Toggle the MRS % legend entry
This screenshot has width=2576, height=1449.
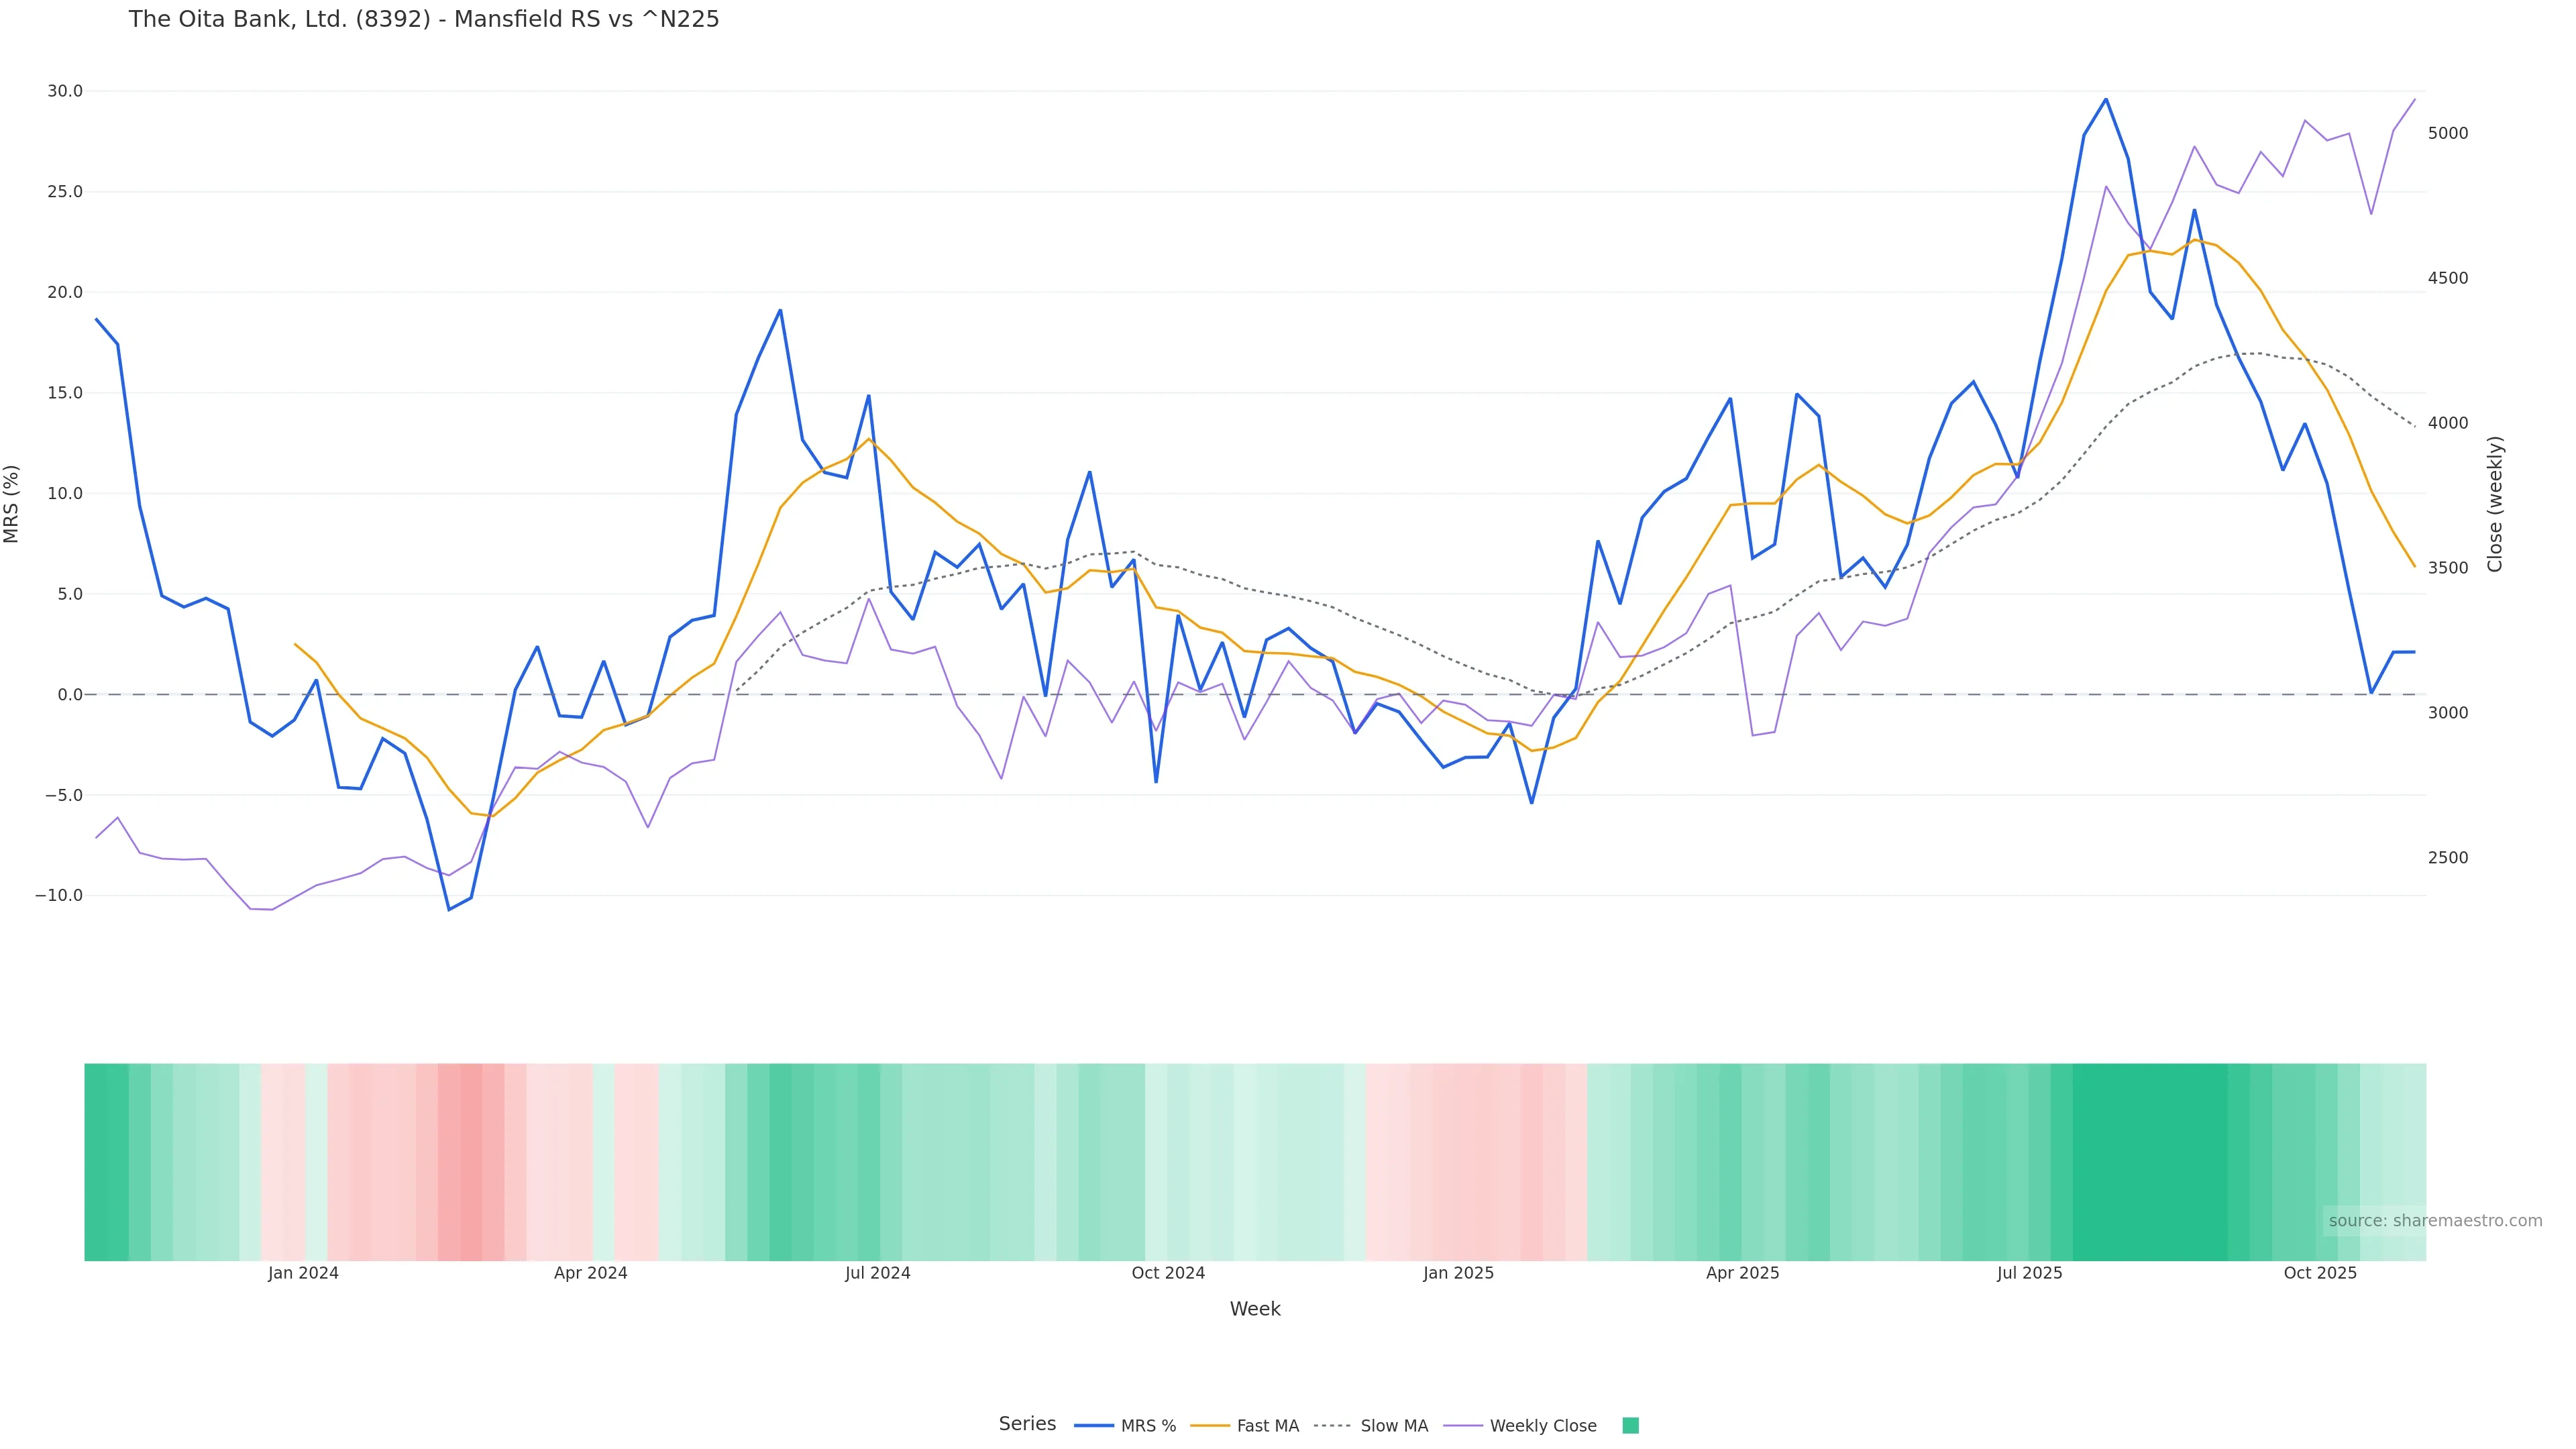pyautogui.click(x=1148, y=1426)
